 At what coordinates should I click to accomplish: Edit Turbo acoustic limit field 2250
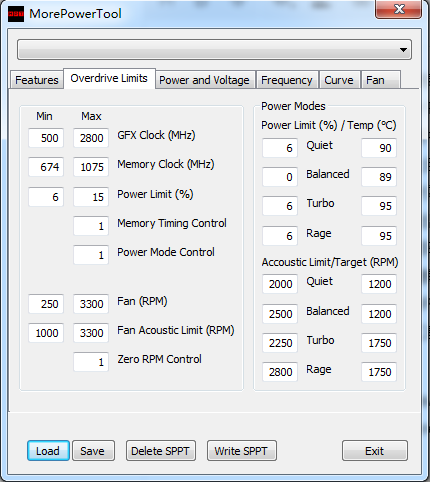click(x=280, y=343)
